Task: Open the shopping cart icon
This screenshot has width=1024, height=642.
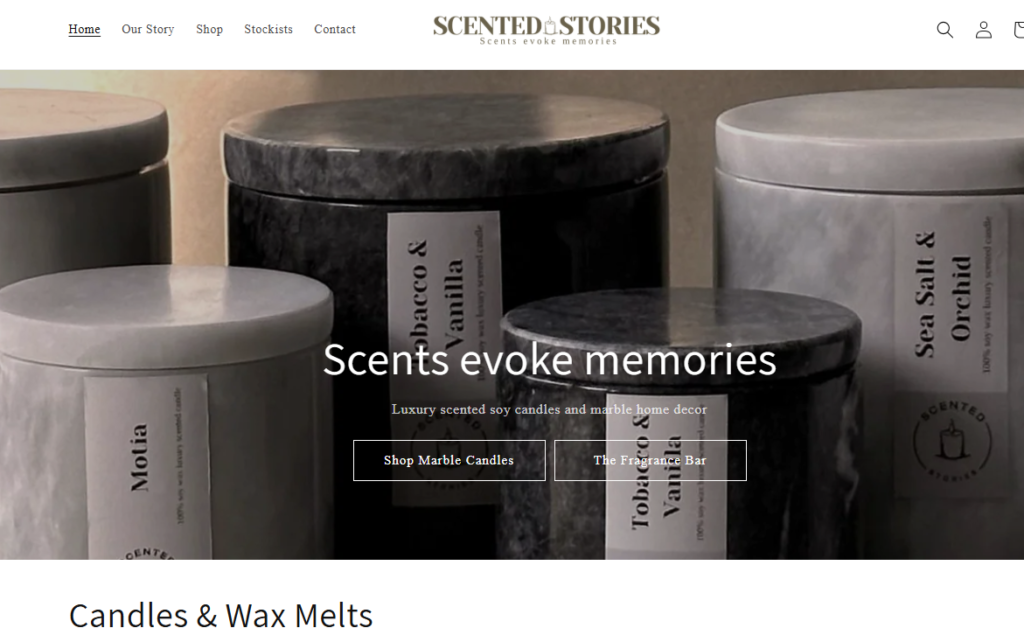Action: (1019, 29)
